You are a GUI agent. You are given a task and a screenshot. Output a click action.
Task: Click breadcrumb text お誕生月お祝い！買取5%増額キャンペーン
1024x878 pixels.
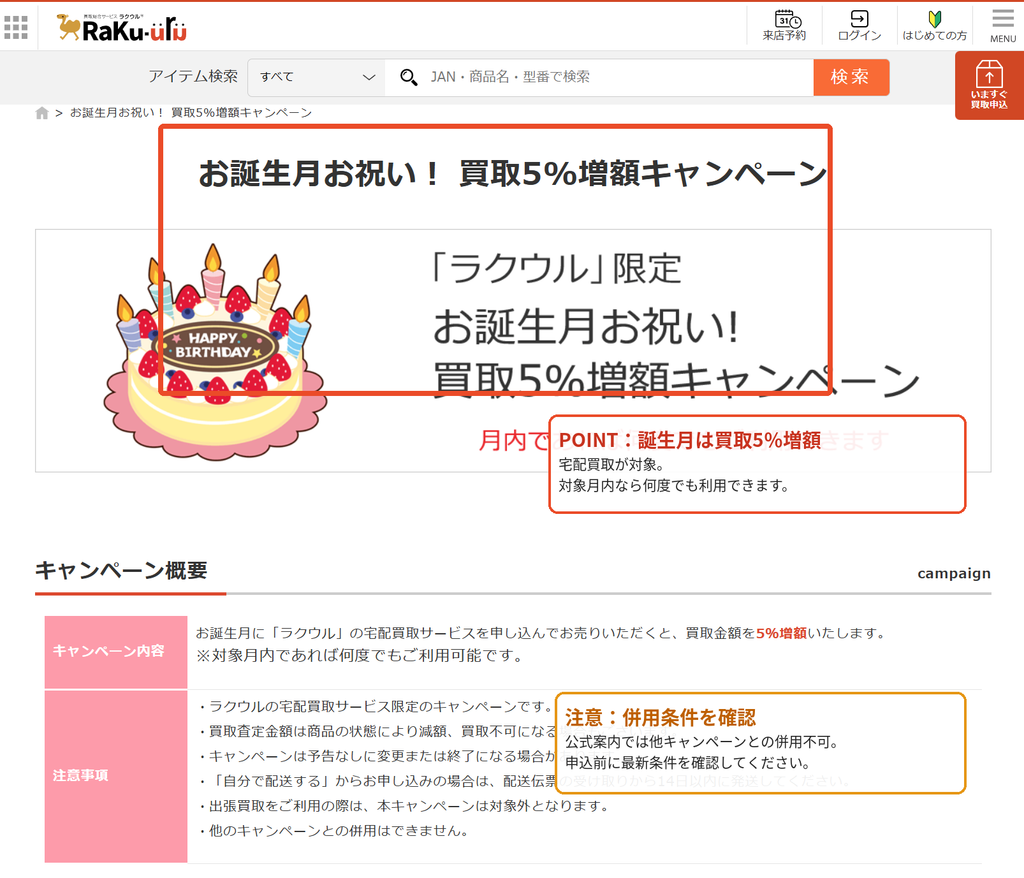pyautogui.click(x=191, y=113)
